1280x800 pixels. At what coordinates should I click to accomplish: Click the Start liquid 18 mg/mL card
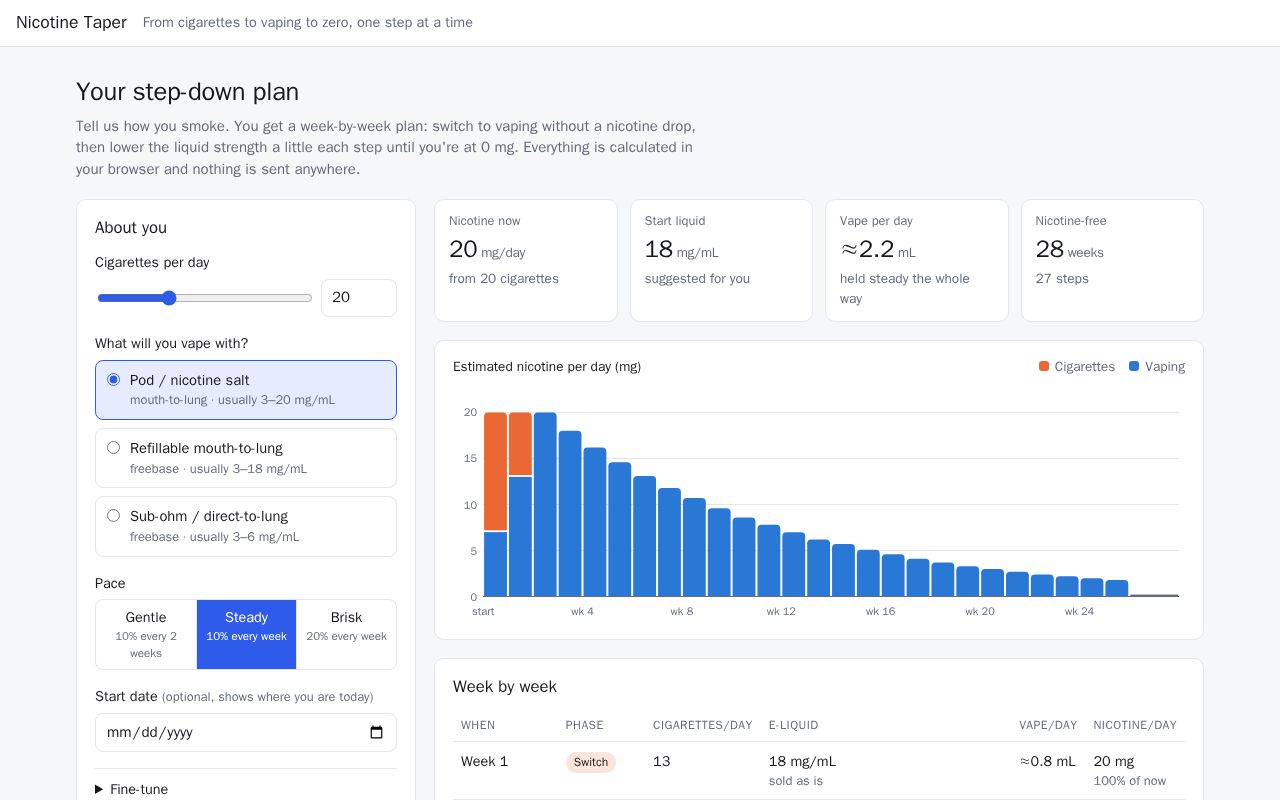click(x=721, y=260)
